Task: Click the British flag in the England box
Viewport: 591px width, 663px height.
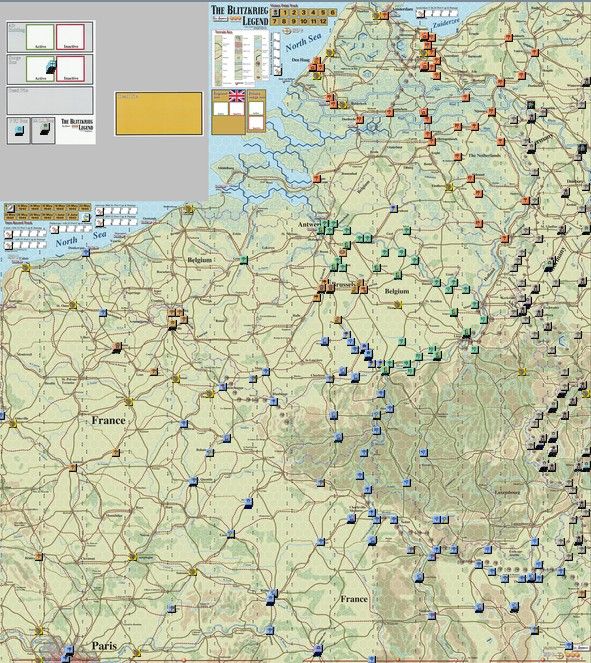Action: (x=237, y=96)
